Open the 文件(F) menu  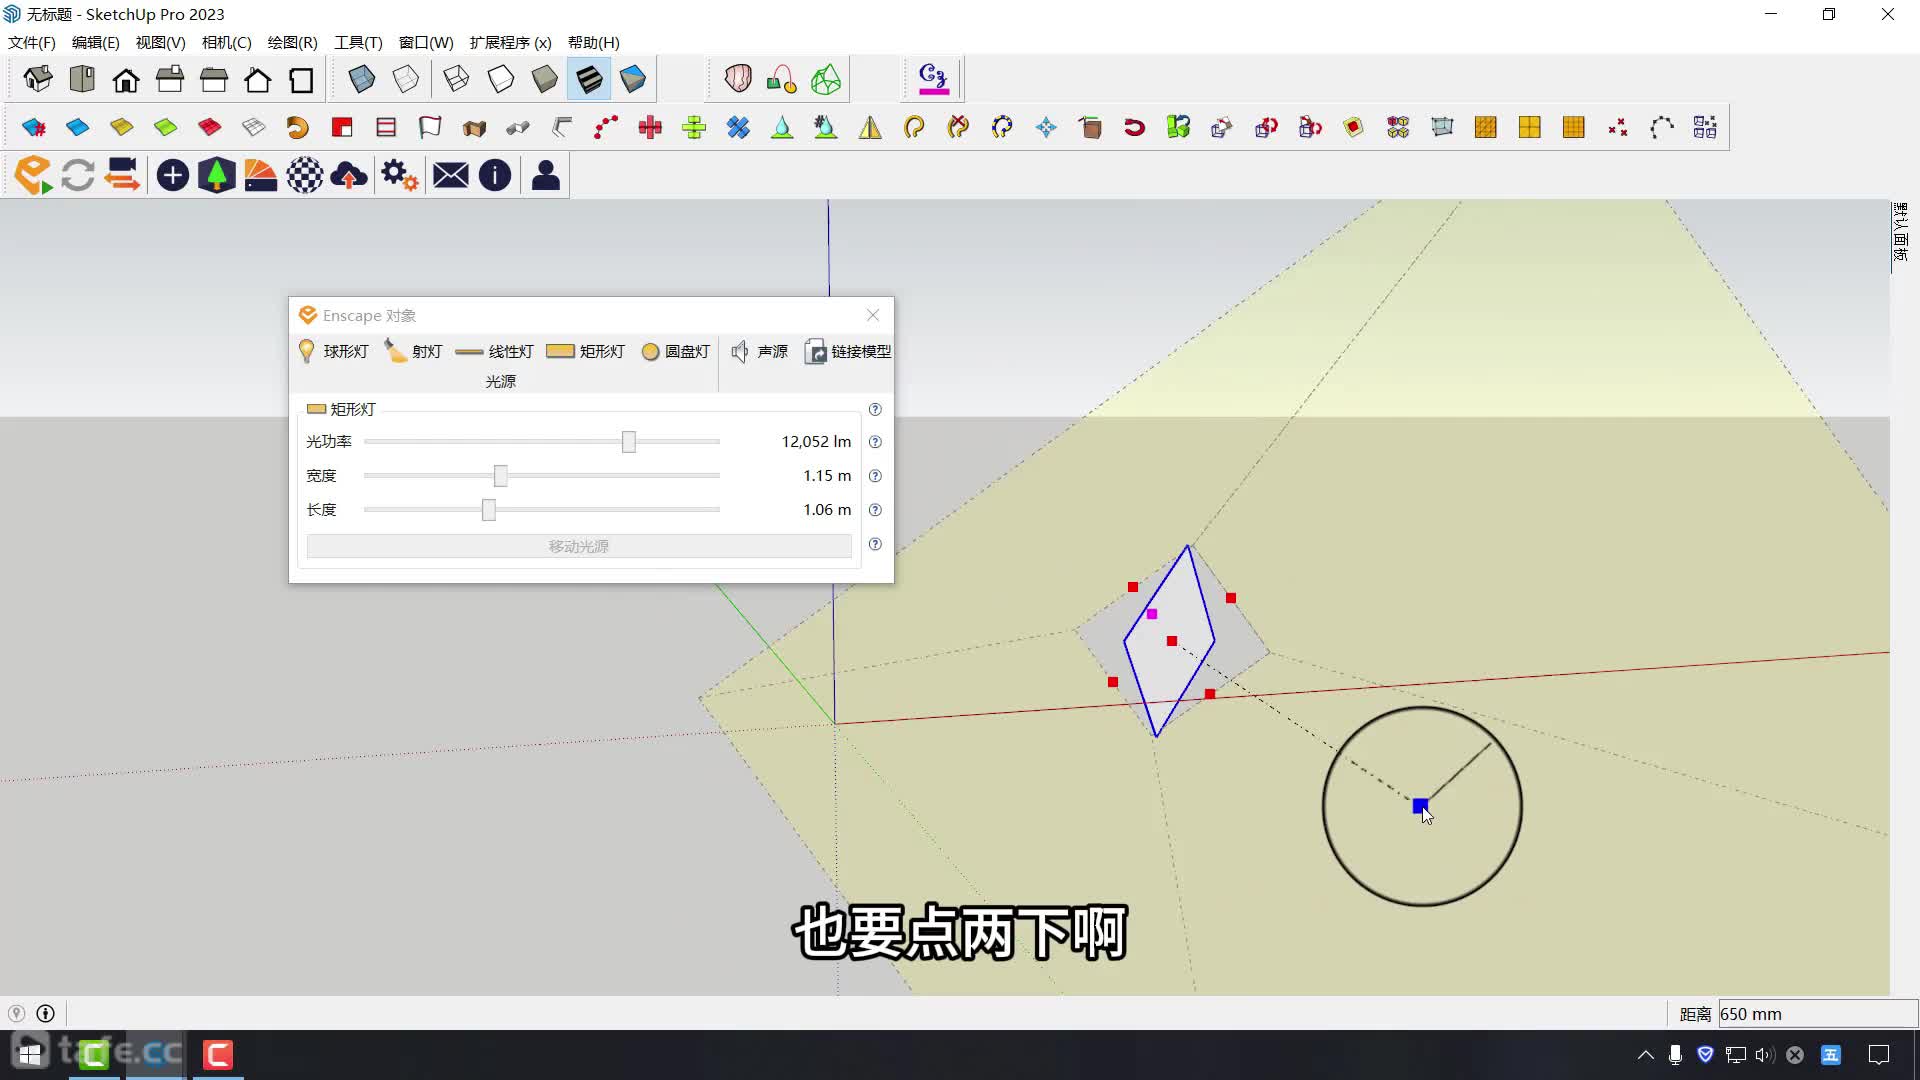pos(32,42)
